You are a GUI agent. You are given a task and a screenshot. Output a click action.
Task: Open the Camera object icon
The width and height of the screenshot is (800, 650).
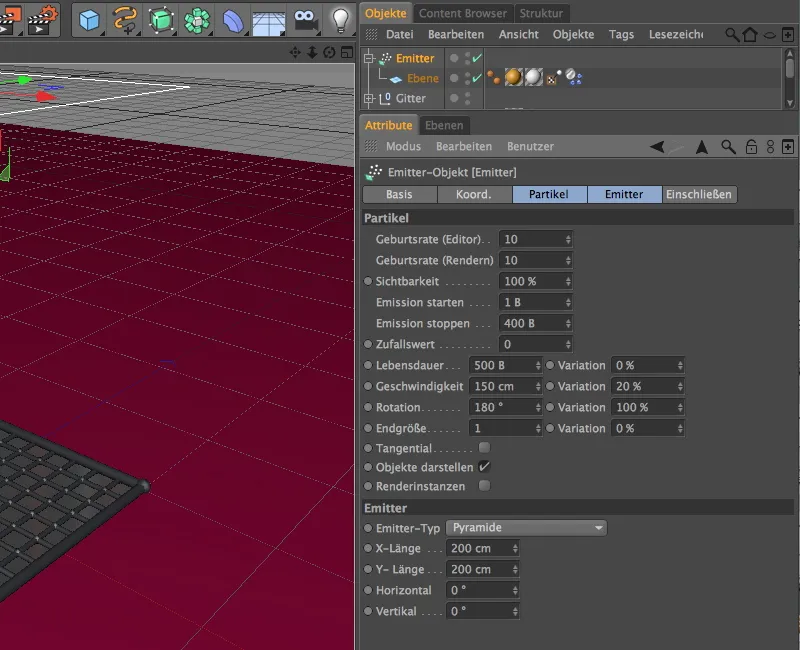(x=305, y=21)
